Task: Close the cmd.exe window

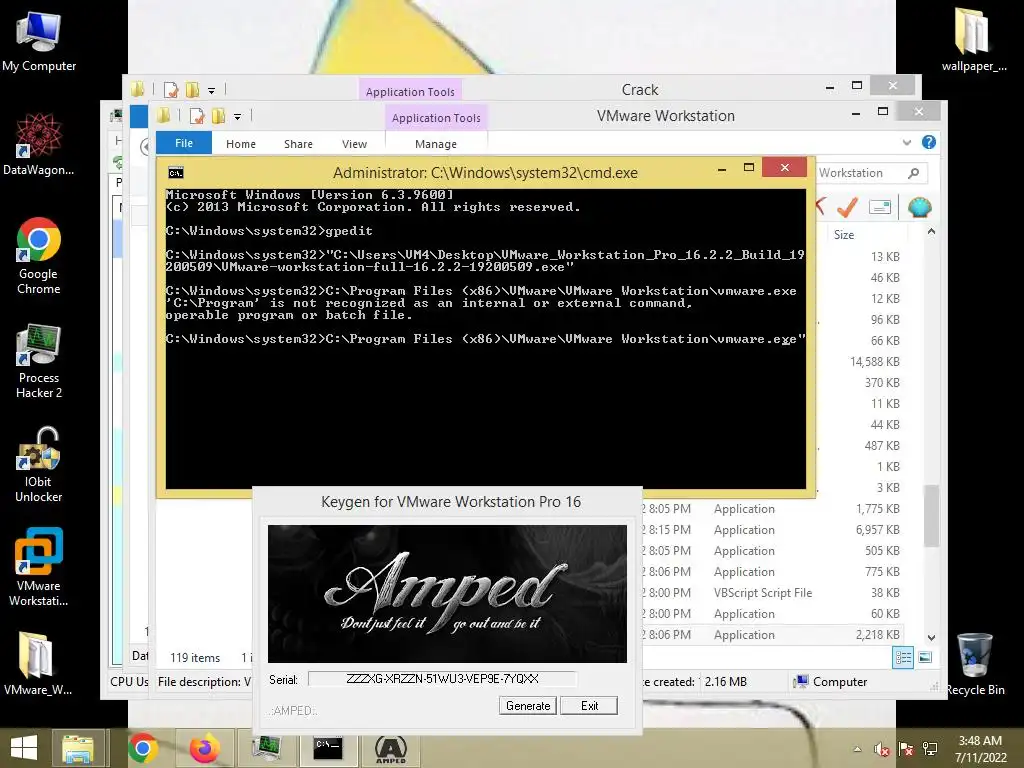Action: point(784,168)
